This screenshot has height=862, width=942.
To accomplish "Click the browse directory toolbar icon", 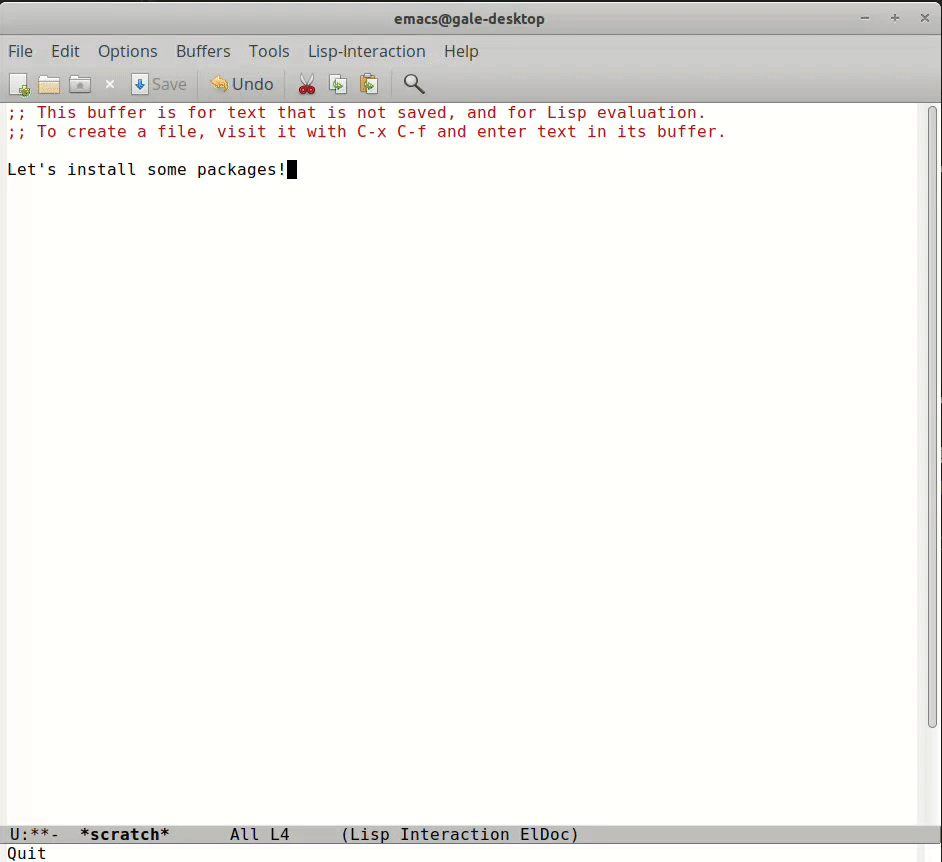I will click(79, 84).
